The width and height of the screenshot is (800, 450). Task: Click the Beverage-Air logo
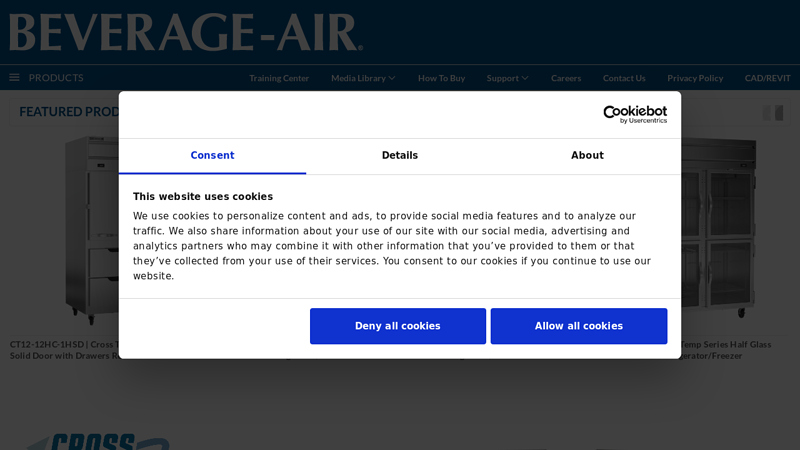(186, 32)
